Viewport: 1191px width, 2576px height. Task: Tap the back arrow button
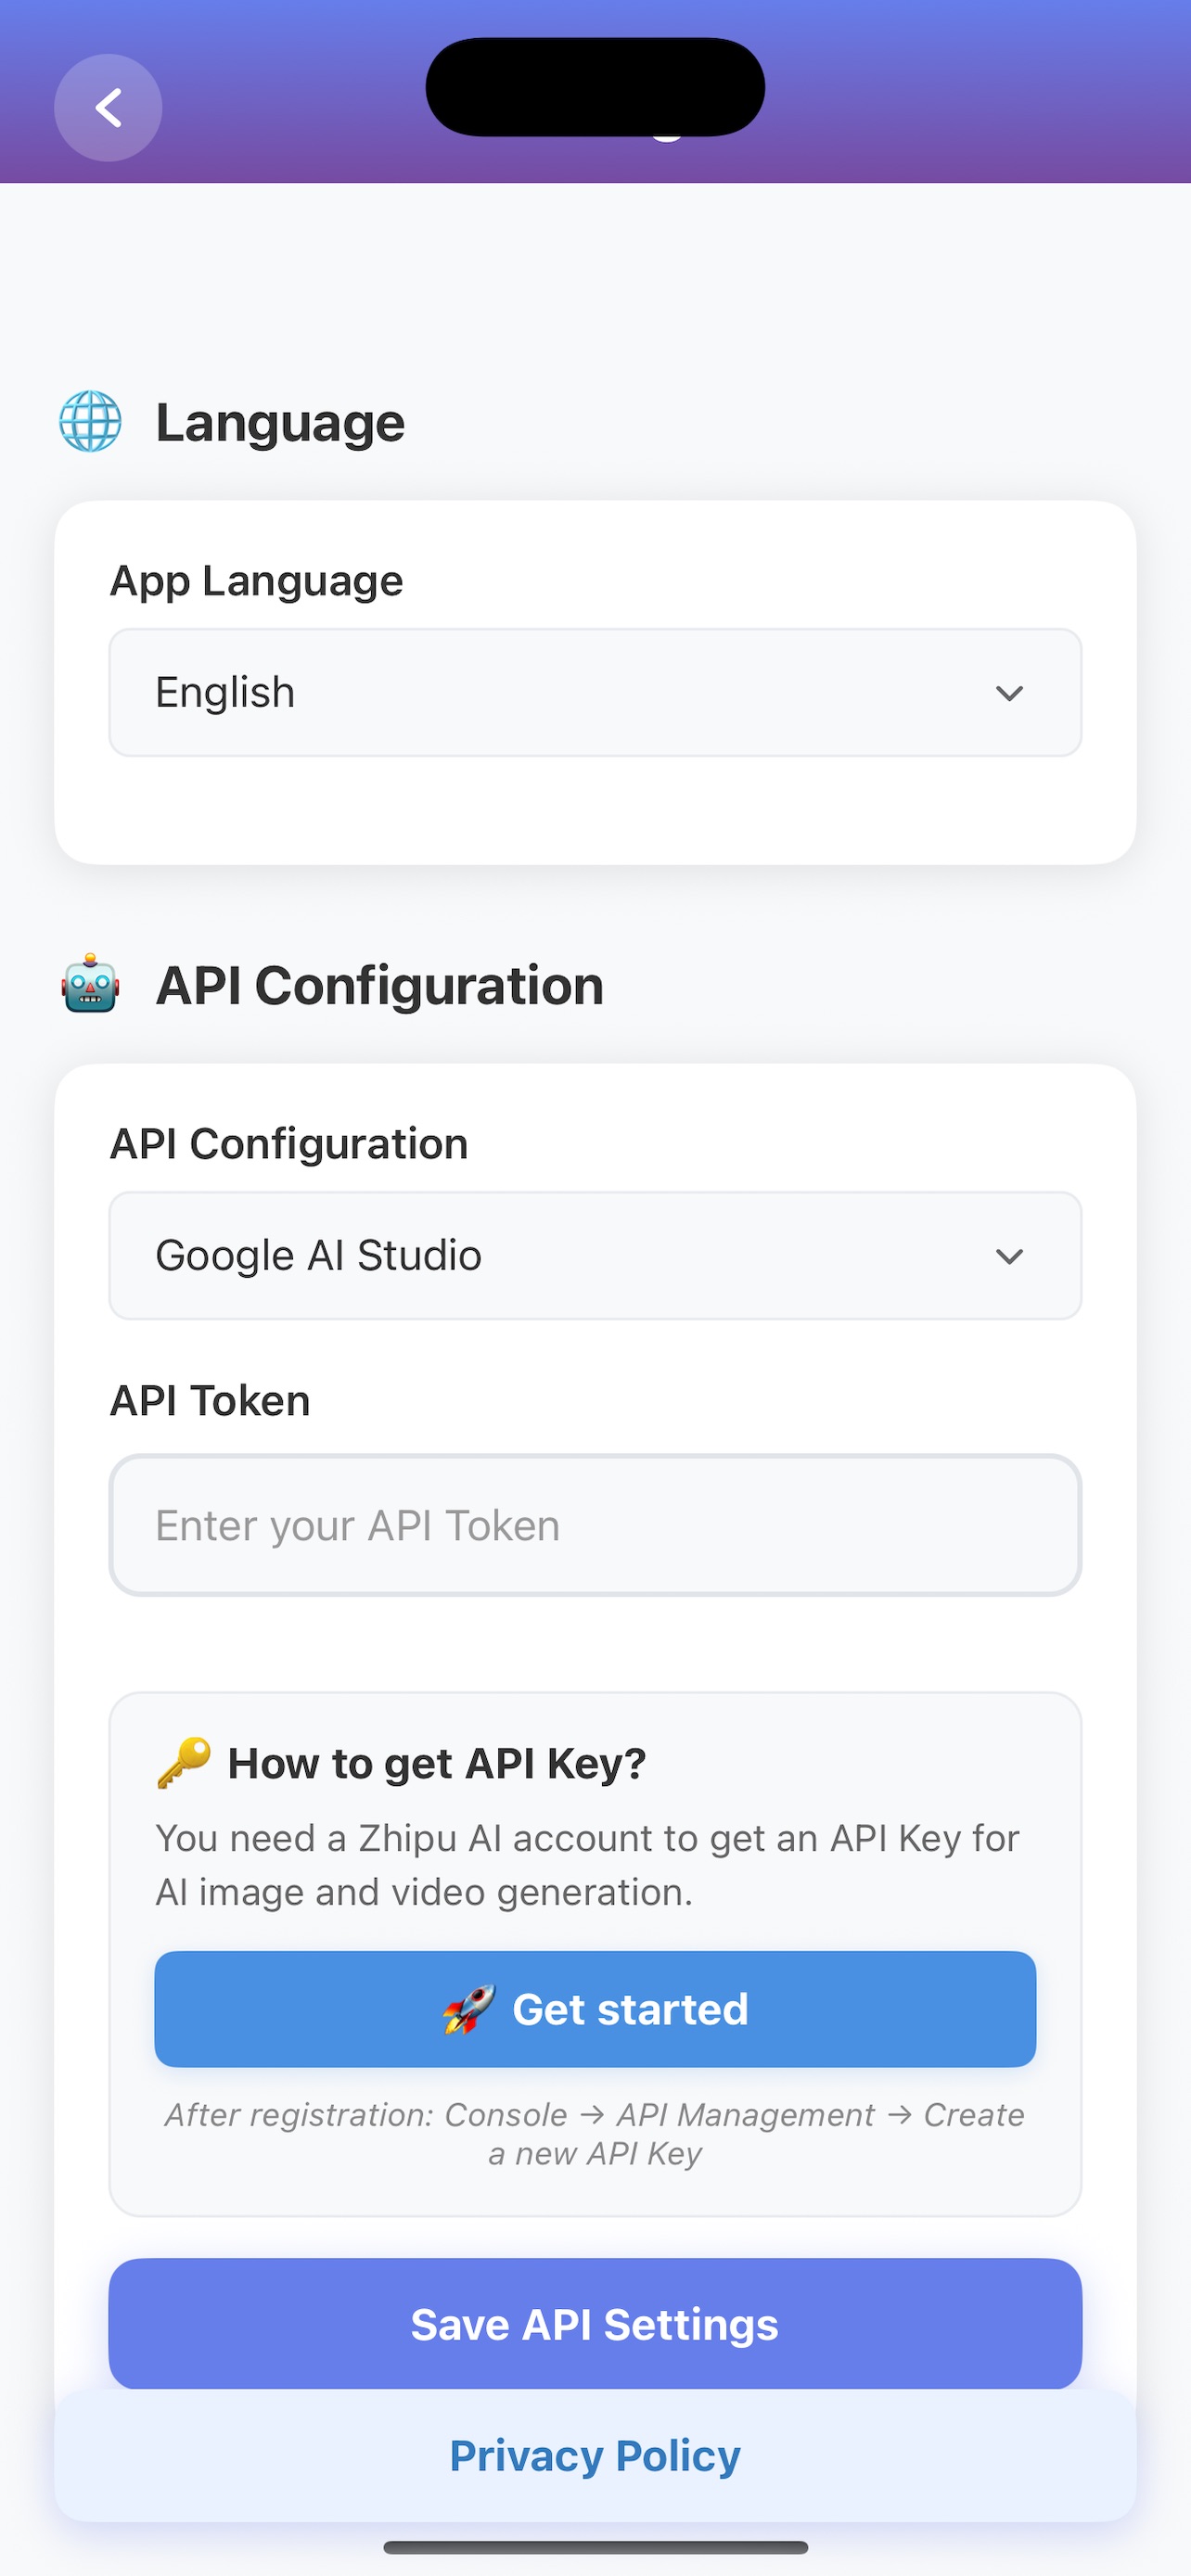click(x=108, y=108)
